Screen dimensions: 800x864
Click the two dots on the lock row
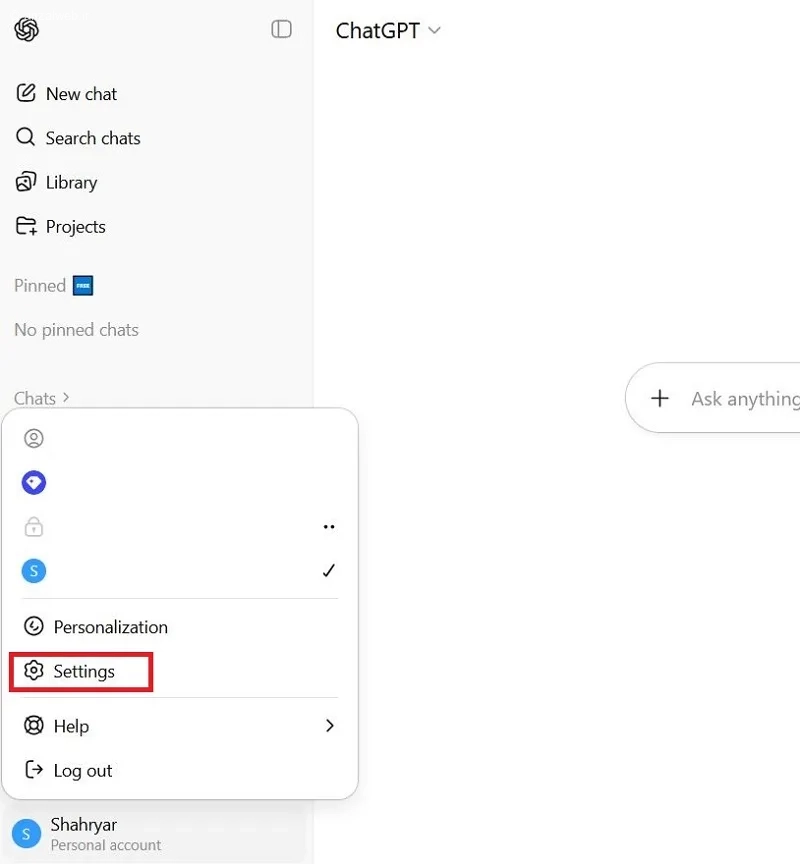(x=329, y=527)
